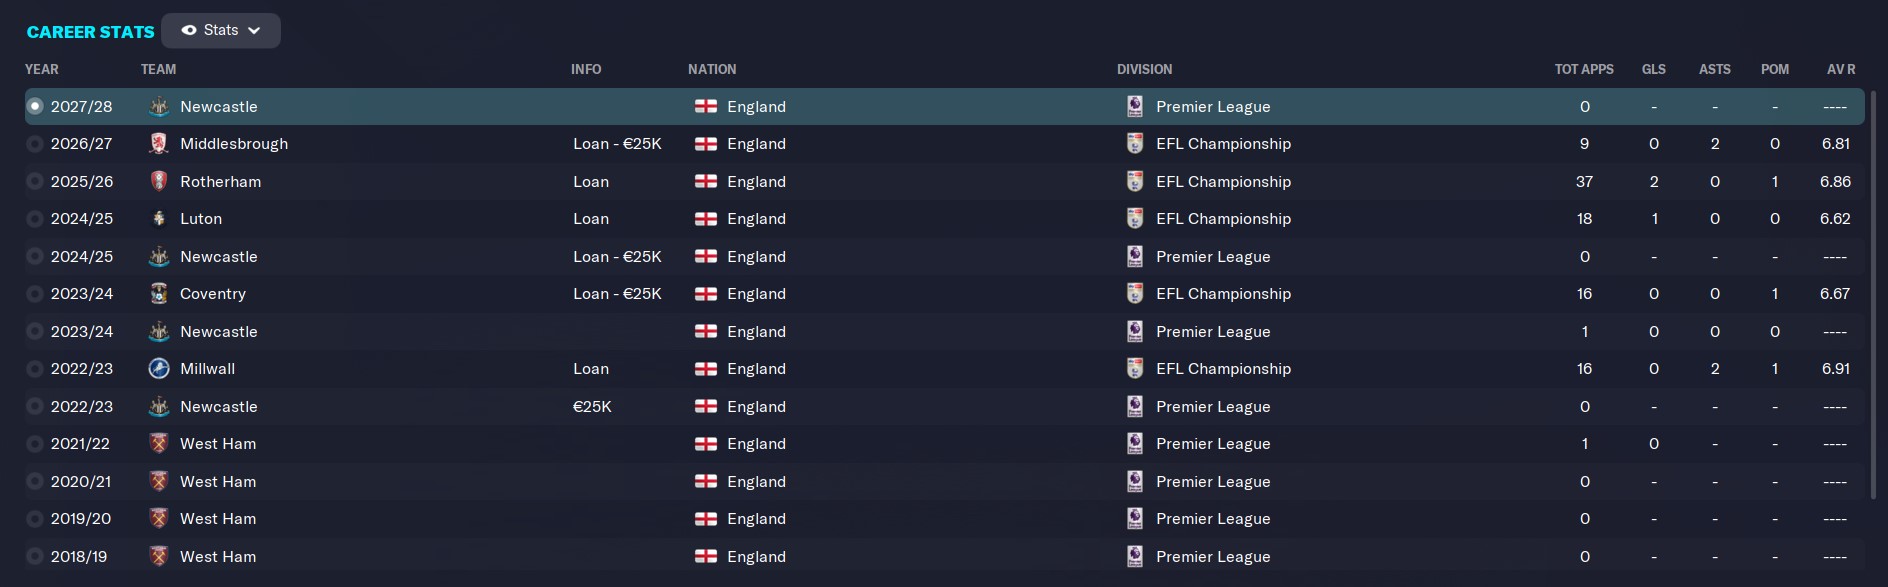Click the Rotherham club badge icon

(x=158, y=181)
